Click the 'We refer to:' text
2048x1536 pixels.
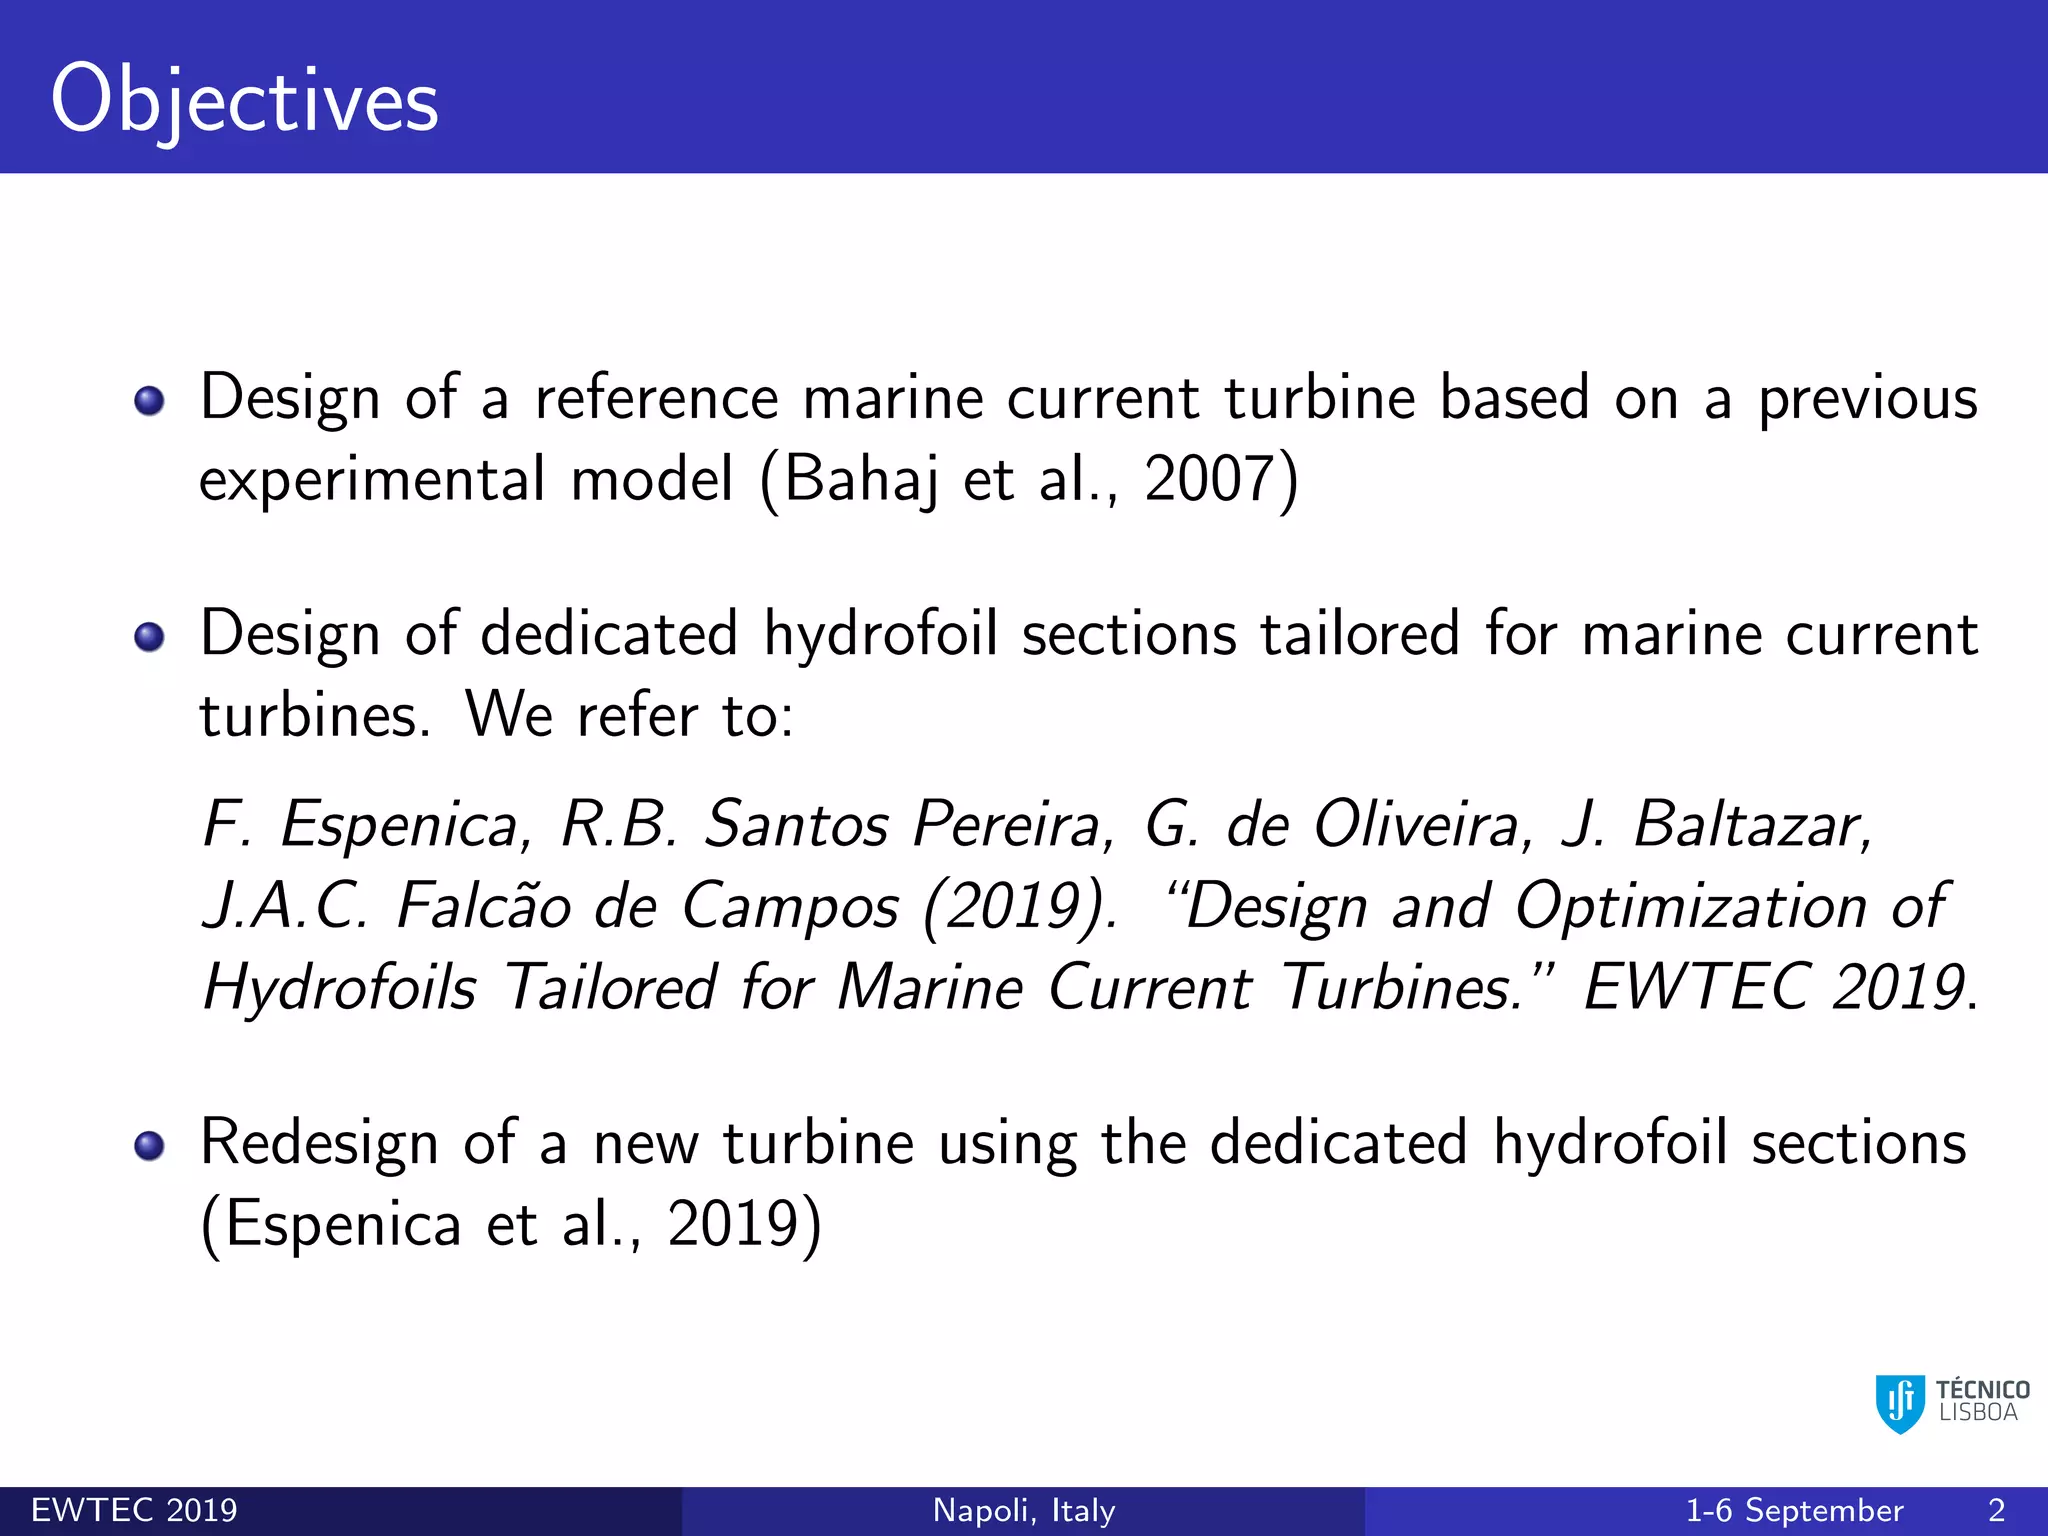point(630,716)
